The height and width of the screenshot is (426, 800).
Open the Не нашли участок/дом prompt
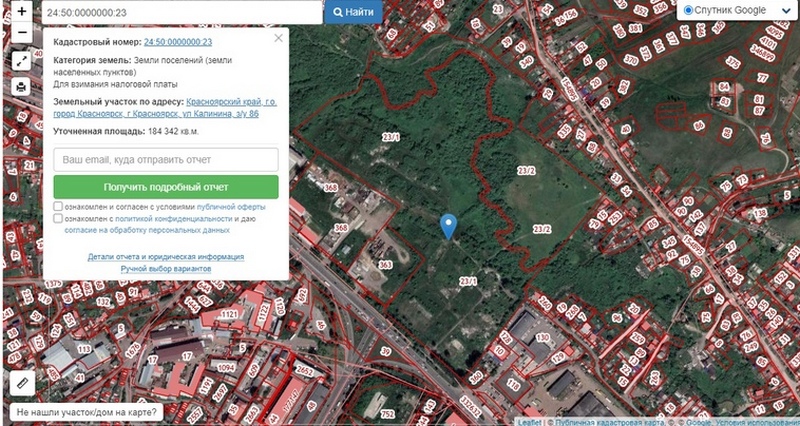tap(86, 411)
